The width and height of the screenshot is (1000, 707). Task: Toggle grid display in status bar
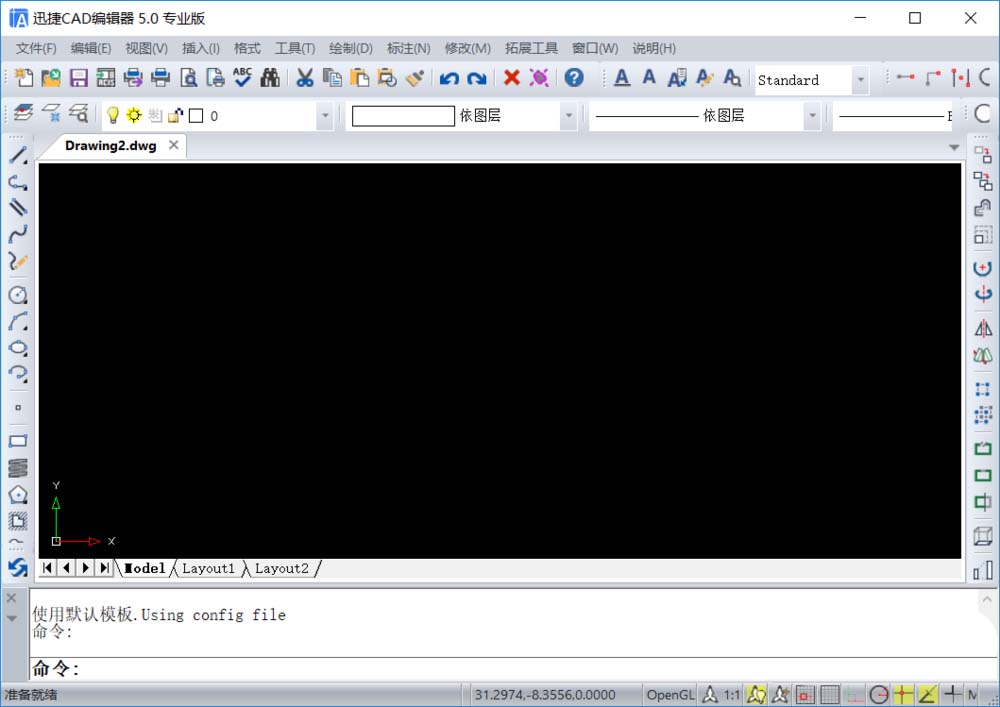click(830, 694)
